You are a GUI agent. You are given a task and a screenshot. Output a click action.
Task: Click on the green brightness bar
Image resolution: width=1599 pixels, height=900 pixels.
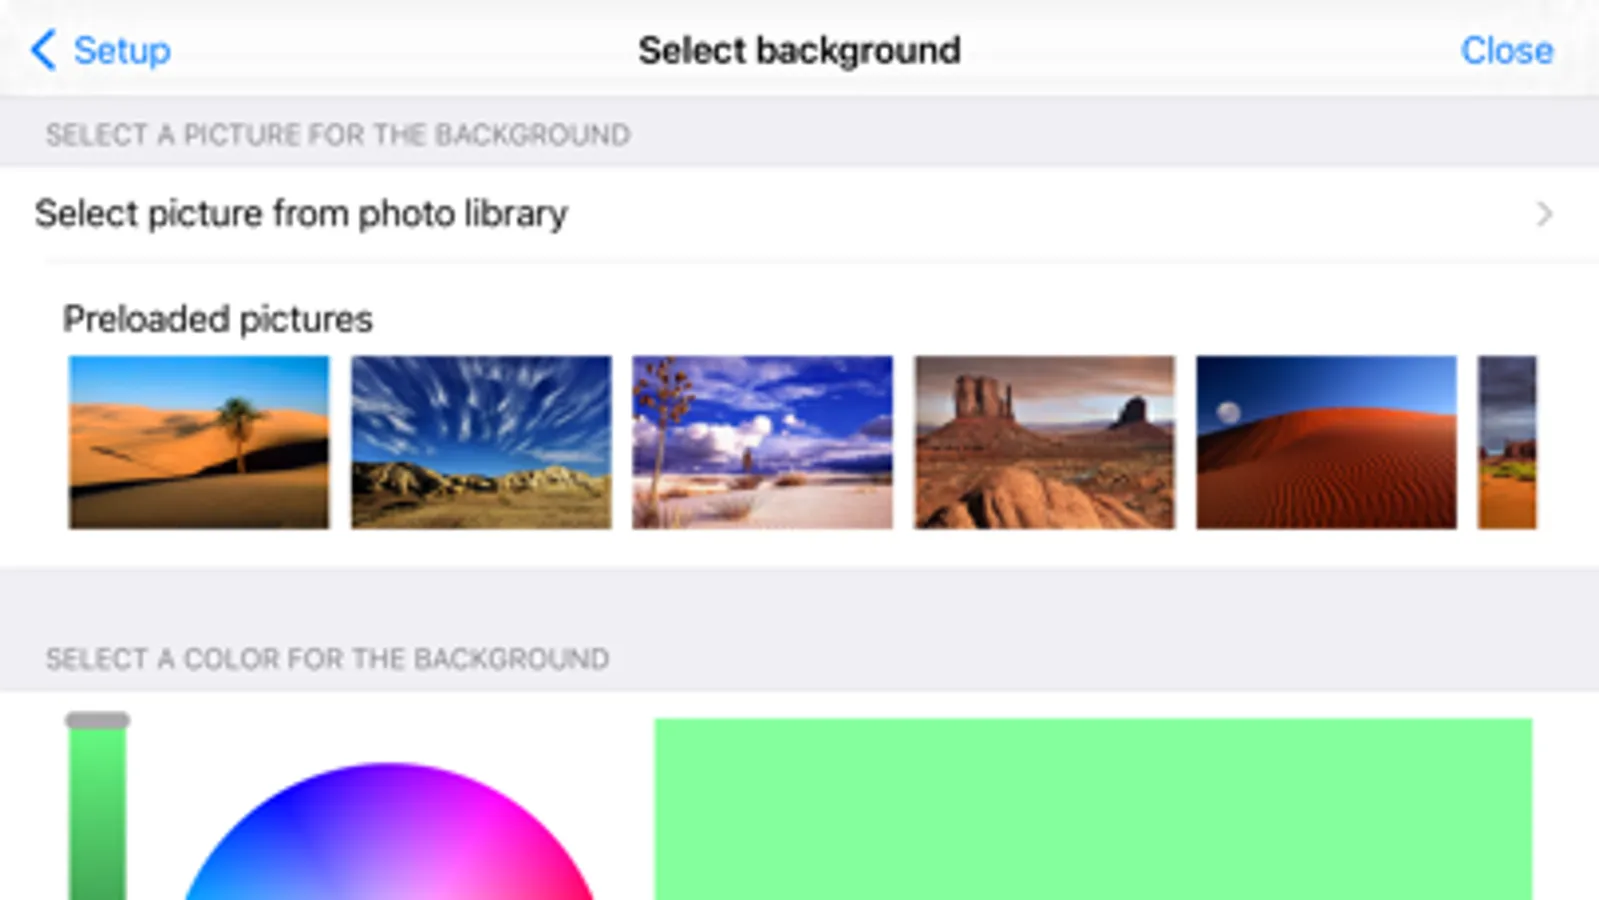tap(97, 812)
